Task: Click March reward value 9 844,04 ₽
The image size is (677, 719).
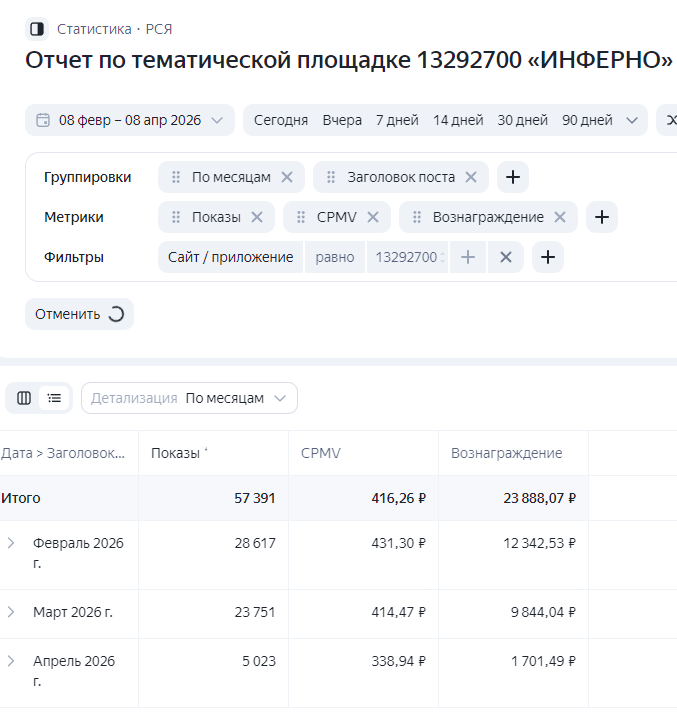Action: (544, 612)
